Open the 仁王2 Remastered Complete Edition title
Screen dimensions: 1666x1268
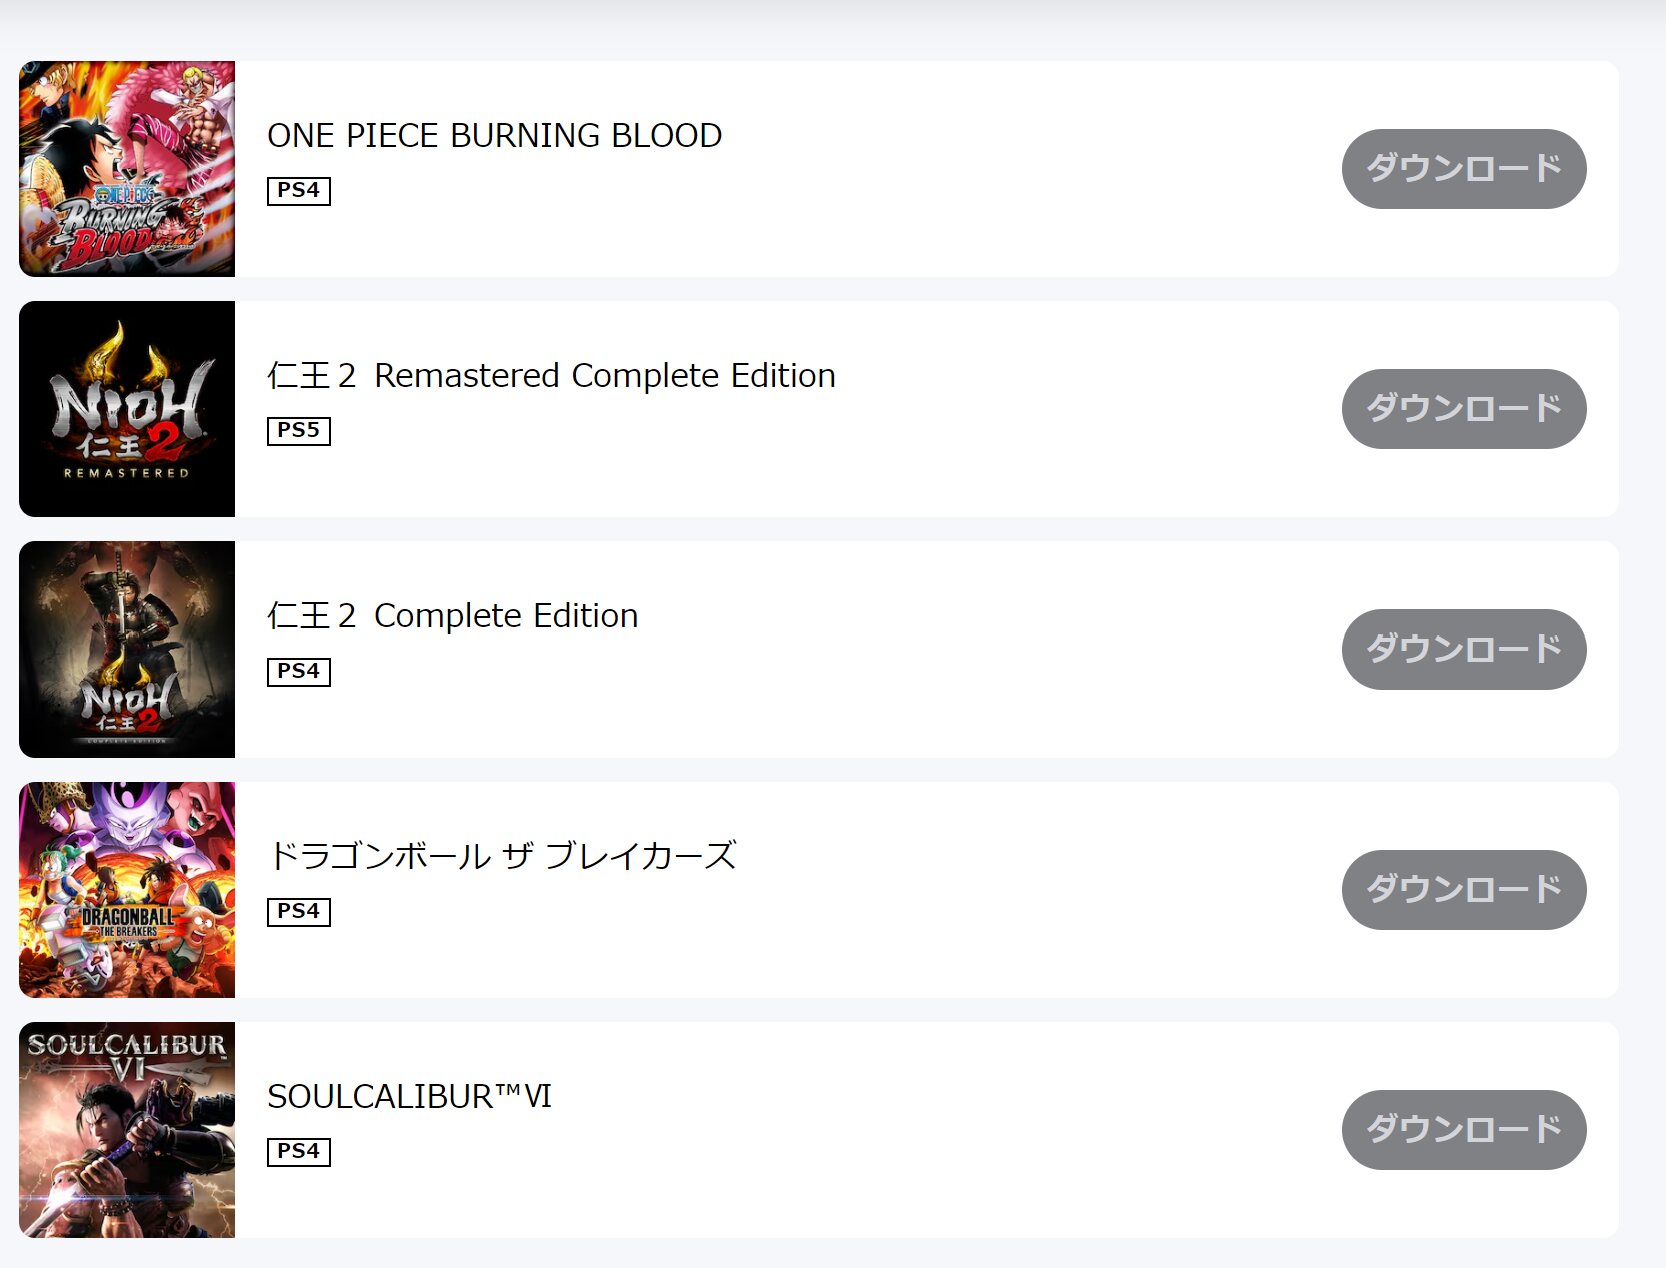(551, 376)
